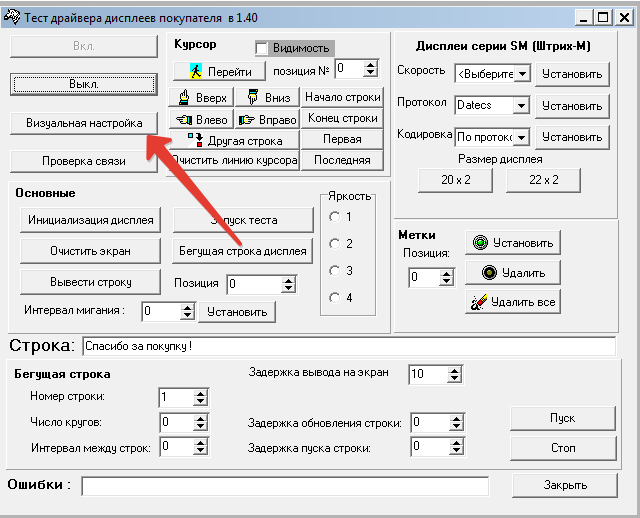
Task: Toggle the Видимость cursor checkbox
Action: (263, 48)
